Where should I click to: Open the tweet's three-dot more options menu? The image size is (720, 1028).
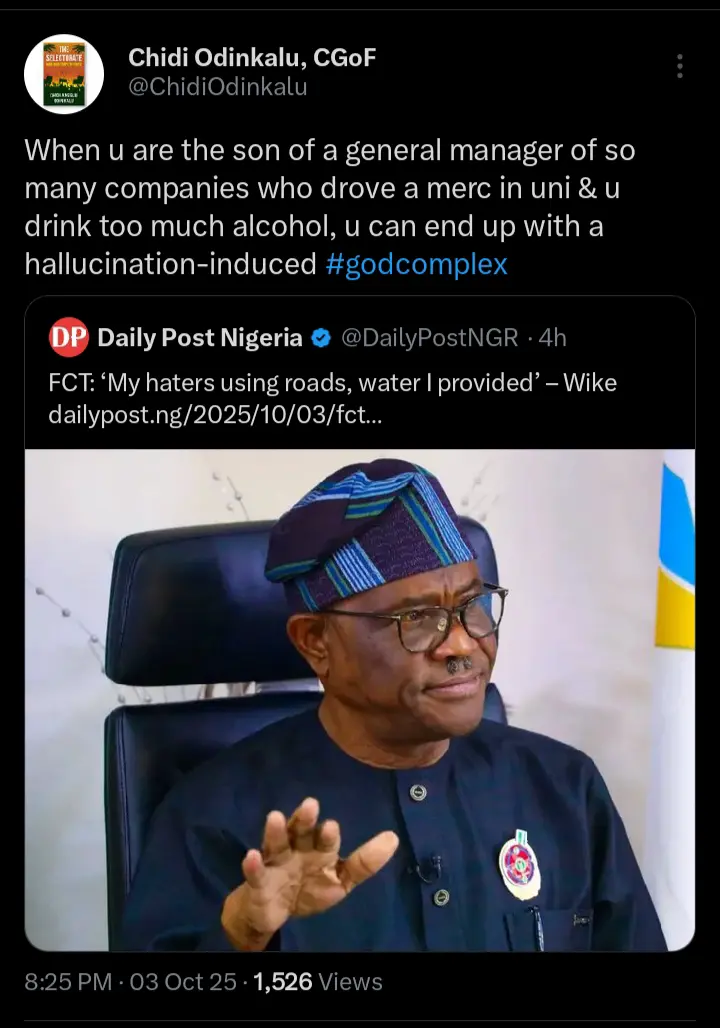coord(680,67)
